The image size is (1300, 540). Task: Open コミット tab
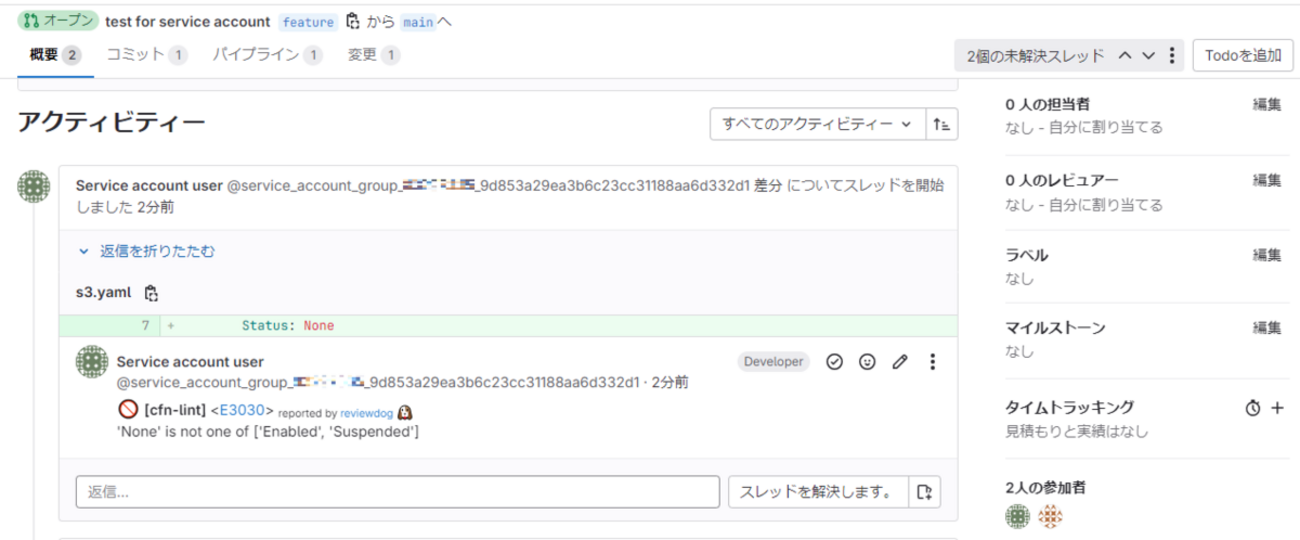coord(147,55)
